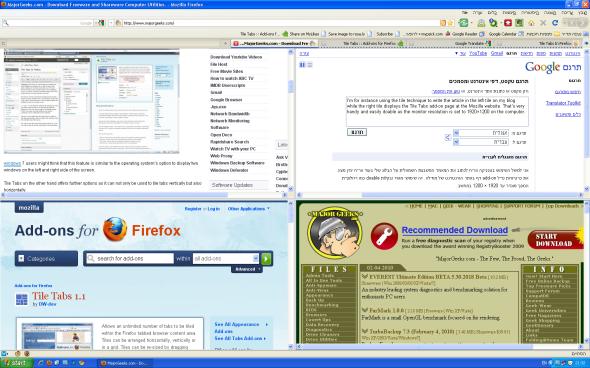
Task: Select the MajorGeeks.com browser tab
Action: point(275,44)
